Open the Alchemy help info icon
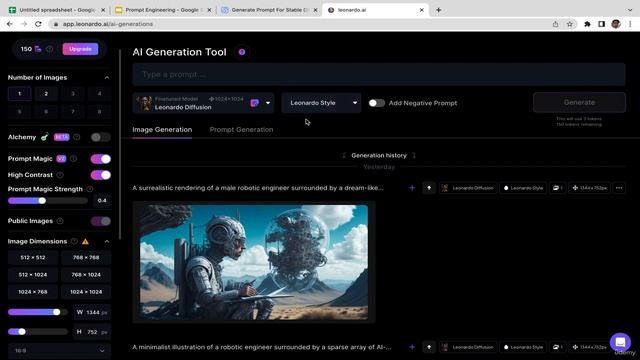The height and width of the screenshot is (360, 640). (76, 137)
